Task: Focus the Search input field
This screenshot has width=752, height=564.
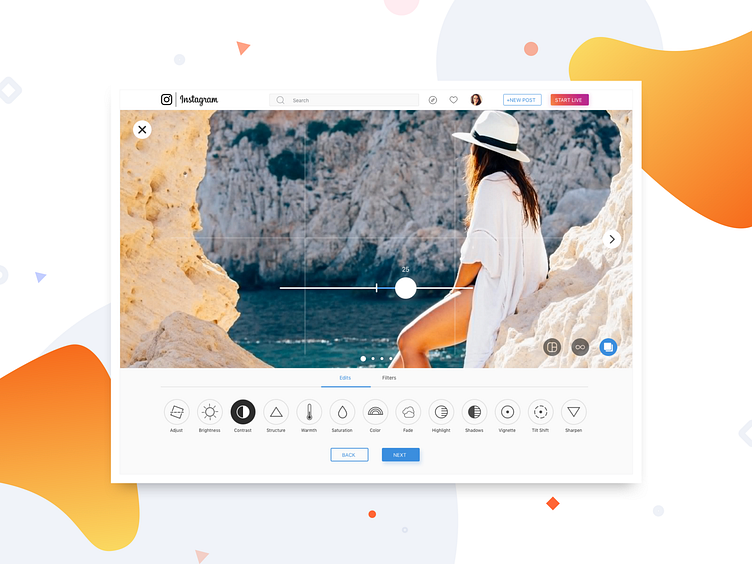Action: pyautogui.click(x=344, y=100)
